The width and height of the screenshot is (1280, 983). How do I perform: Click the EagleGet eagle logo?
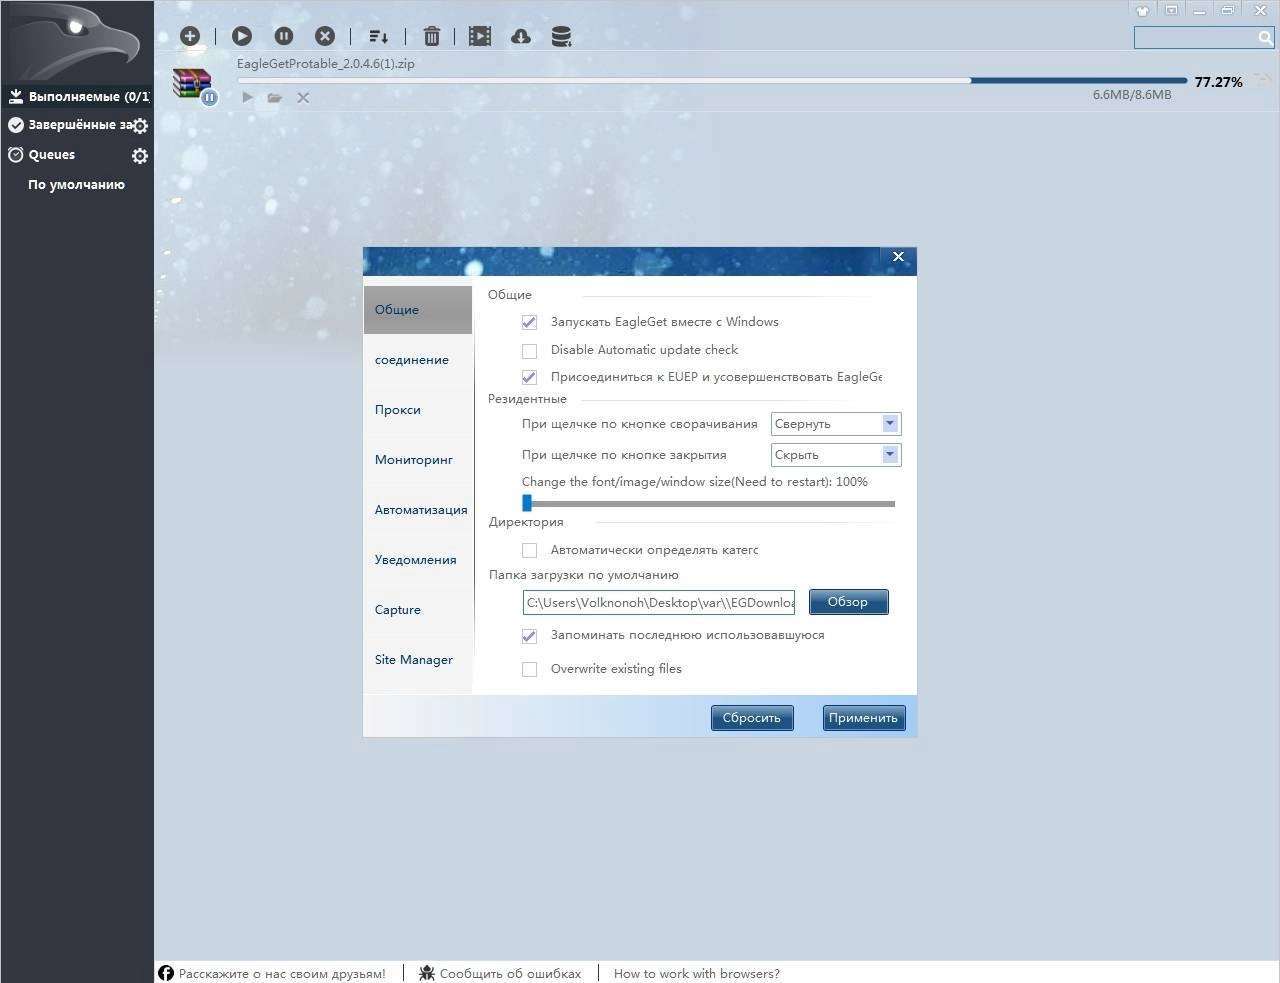pyautogui.click(x=75, y=40)
